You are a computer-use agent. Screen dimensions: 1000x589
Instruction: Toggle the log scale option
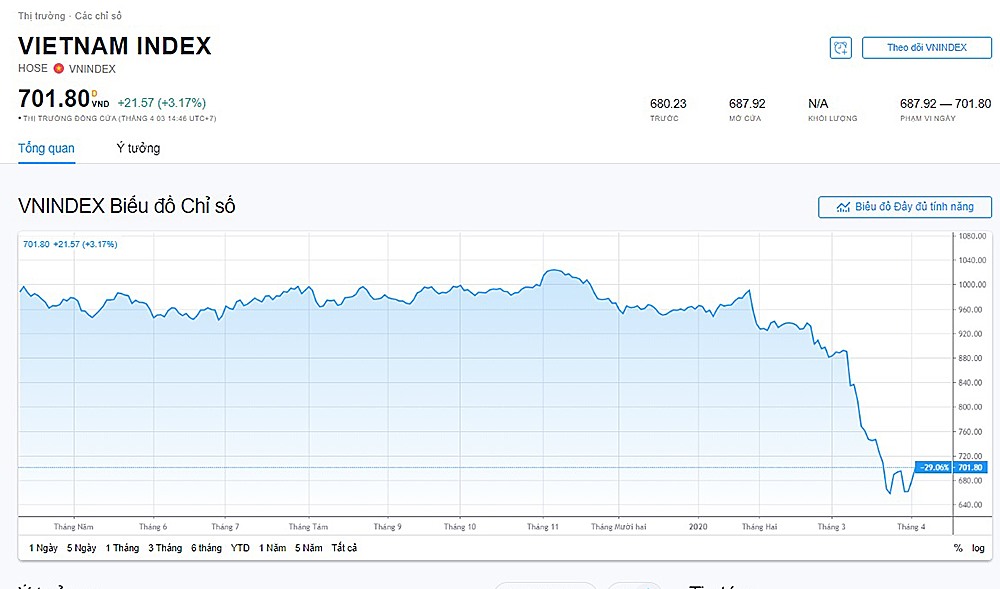[978, 548]
